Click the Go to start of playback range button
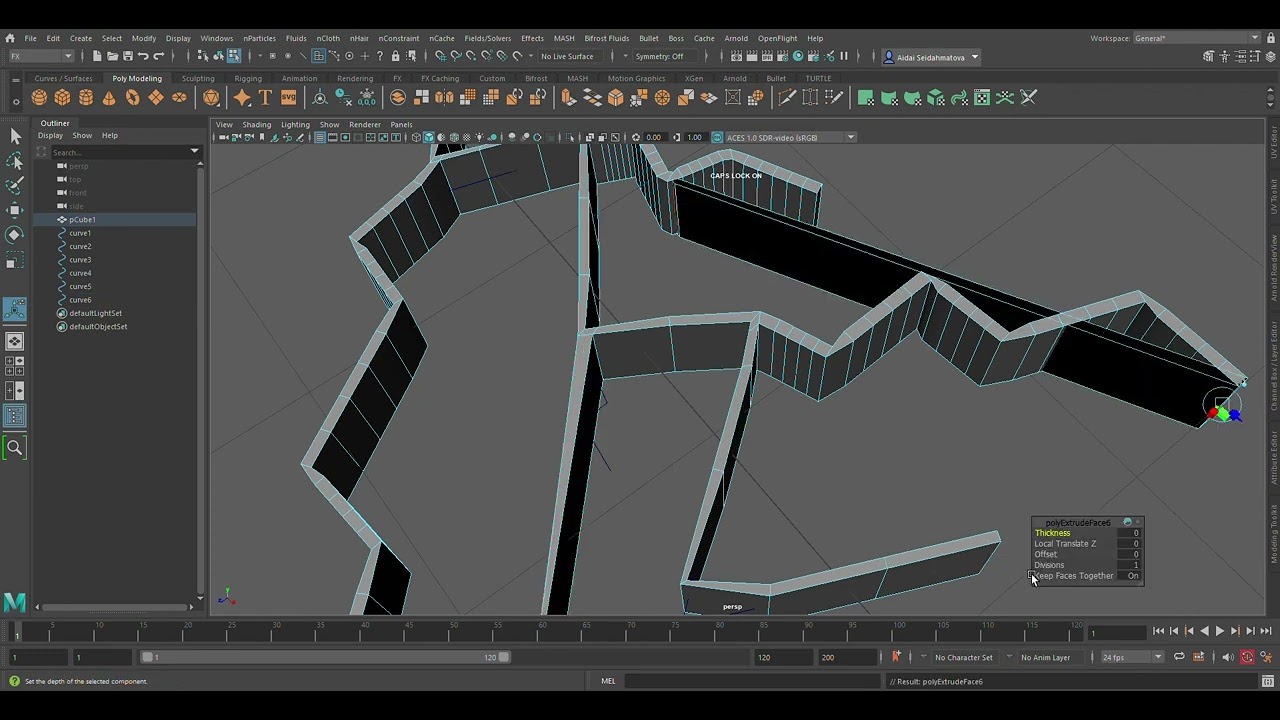1280x720 pixels. [x=1159, y=631]
